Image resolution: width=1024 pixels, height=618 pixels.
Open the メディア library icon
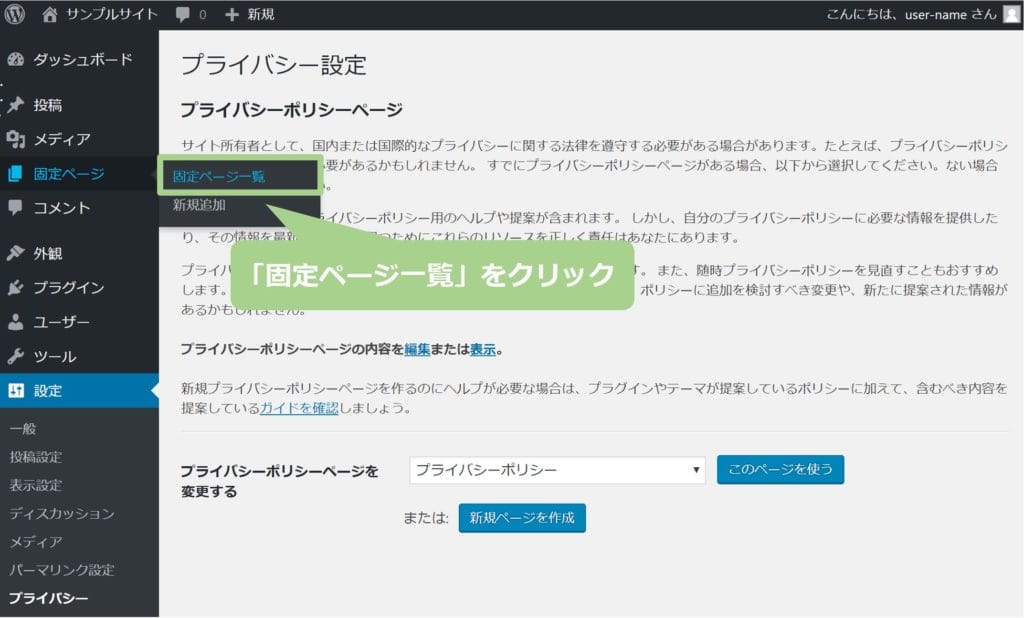coord(16,139)
